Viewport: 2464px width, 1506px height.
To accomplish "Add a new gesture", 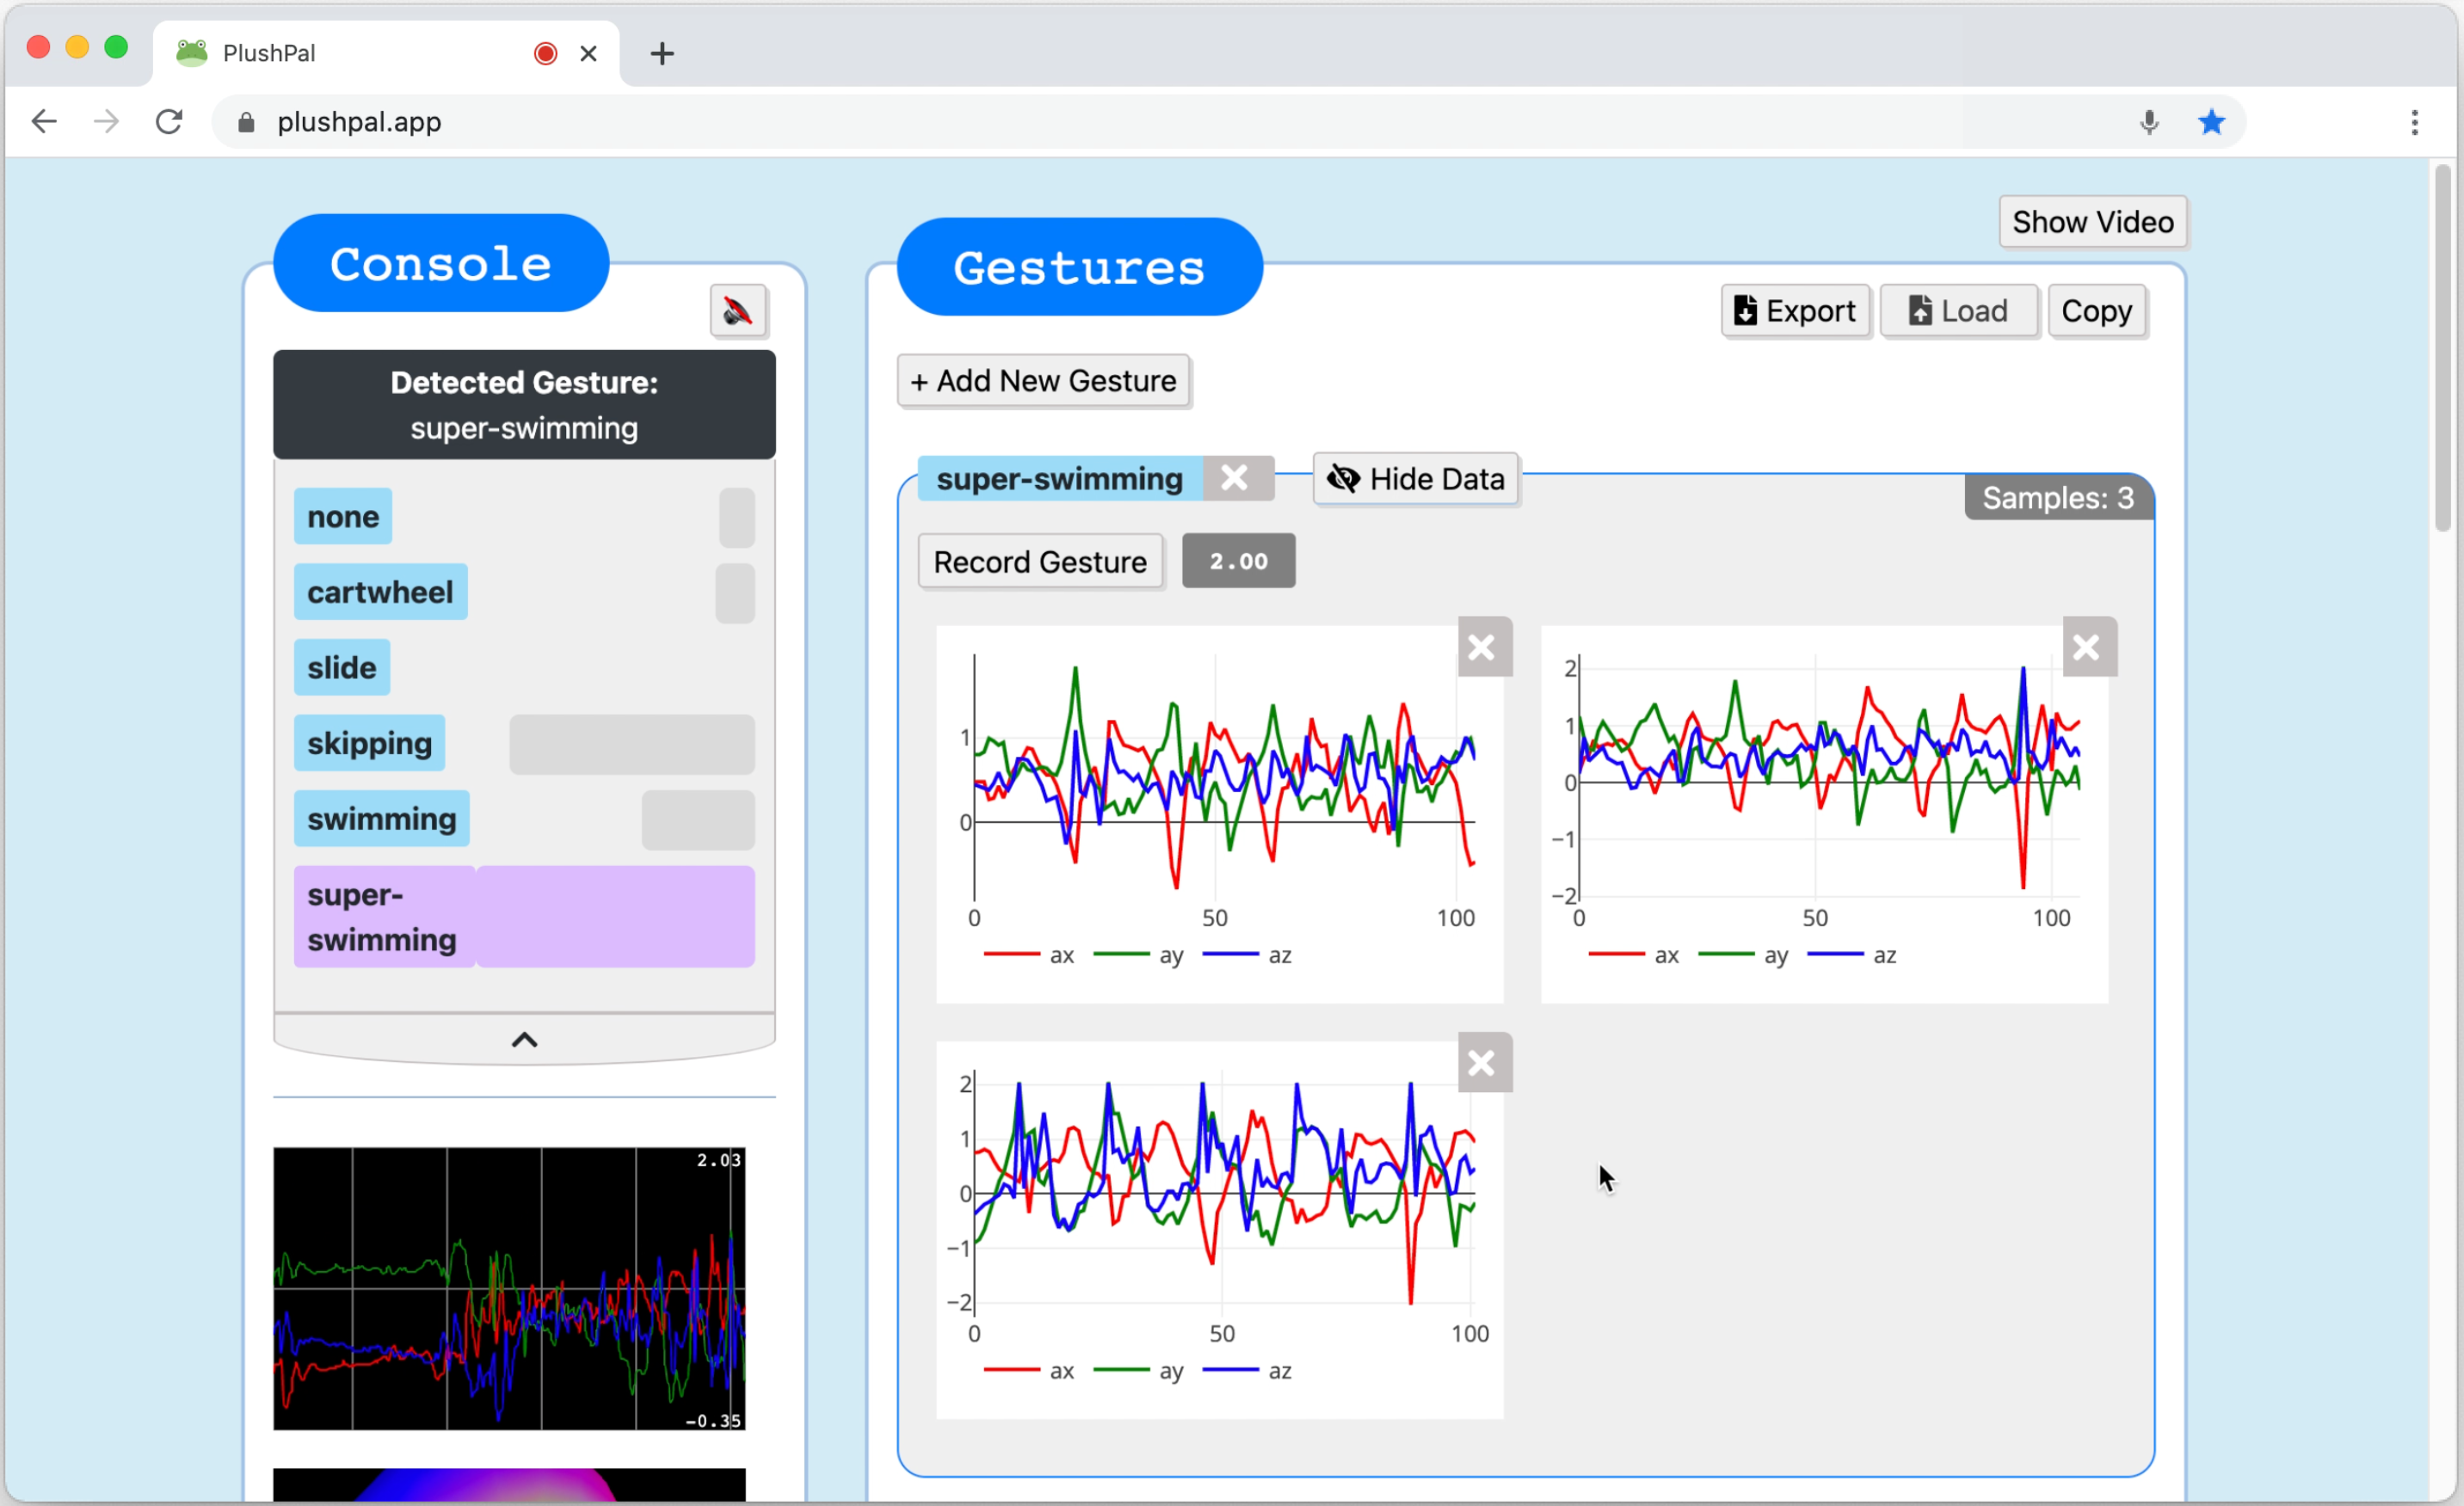I will 1043,381.
